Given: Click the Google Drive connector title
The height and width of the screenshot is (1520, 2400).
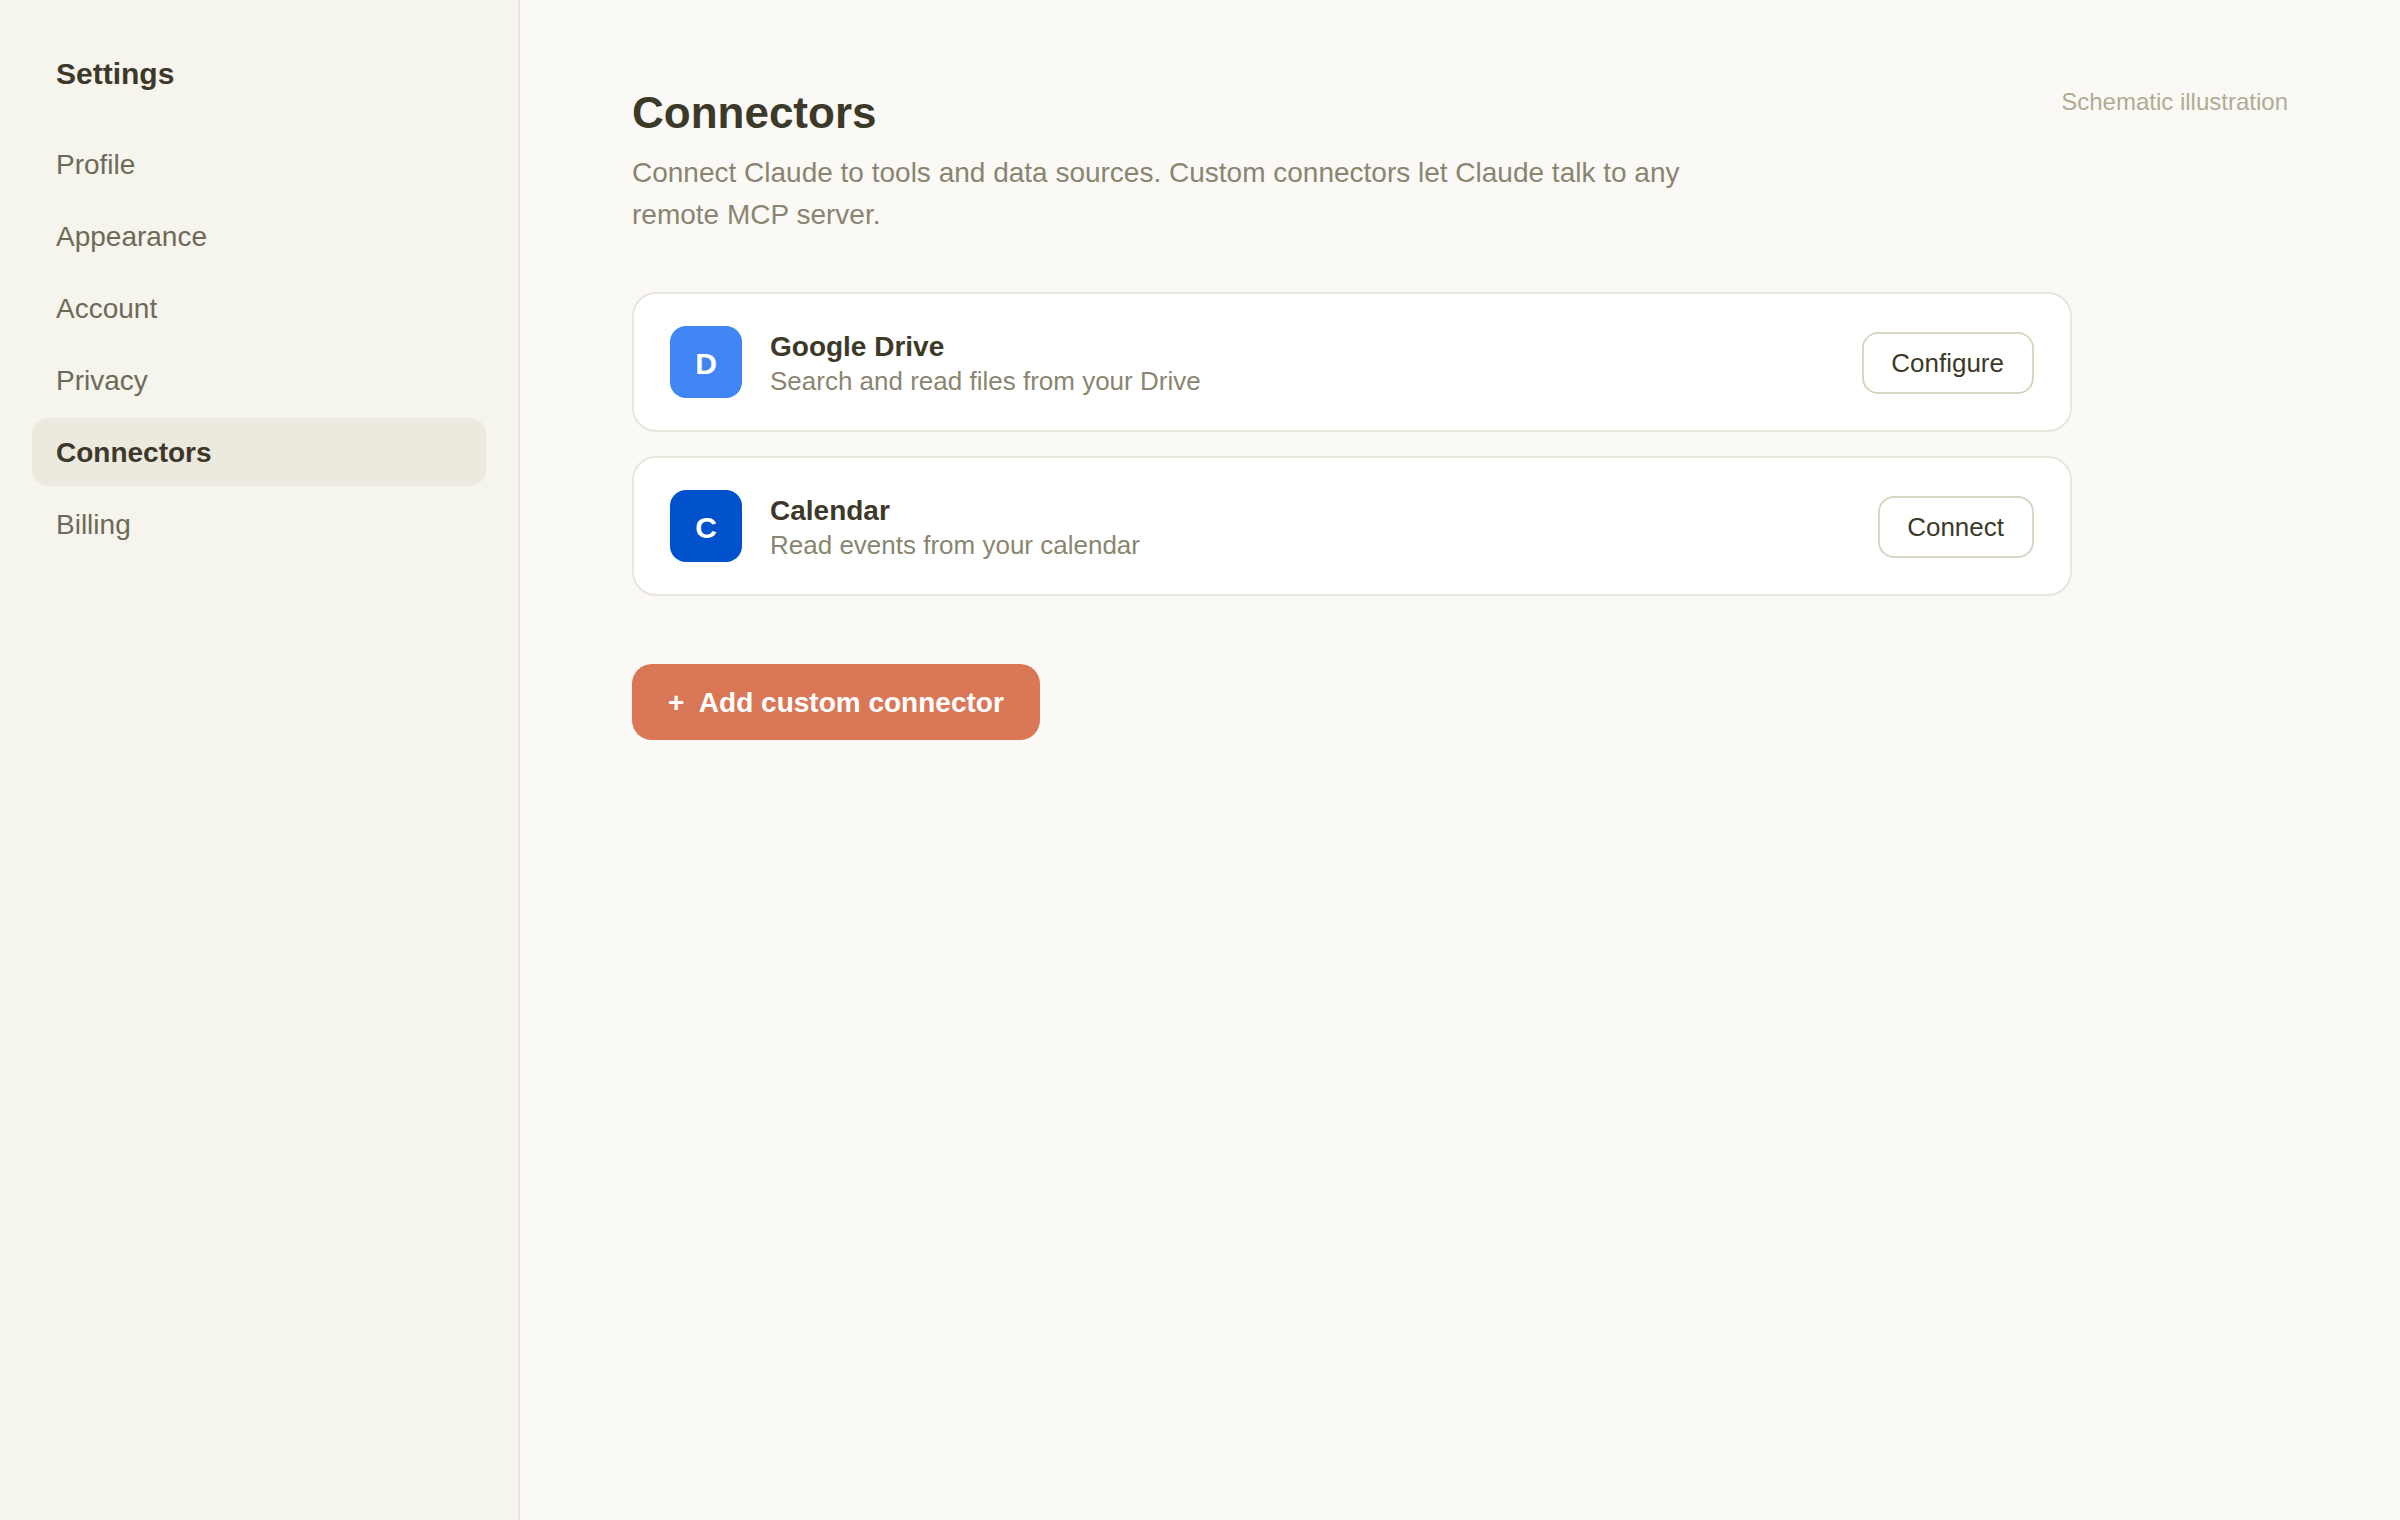Looking at the screenshot, I should tap(857, 346).
